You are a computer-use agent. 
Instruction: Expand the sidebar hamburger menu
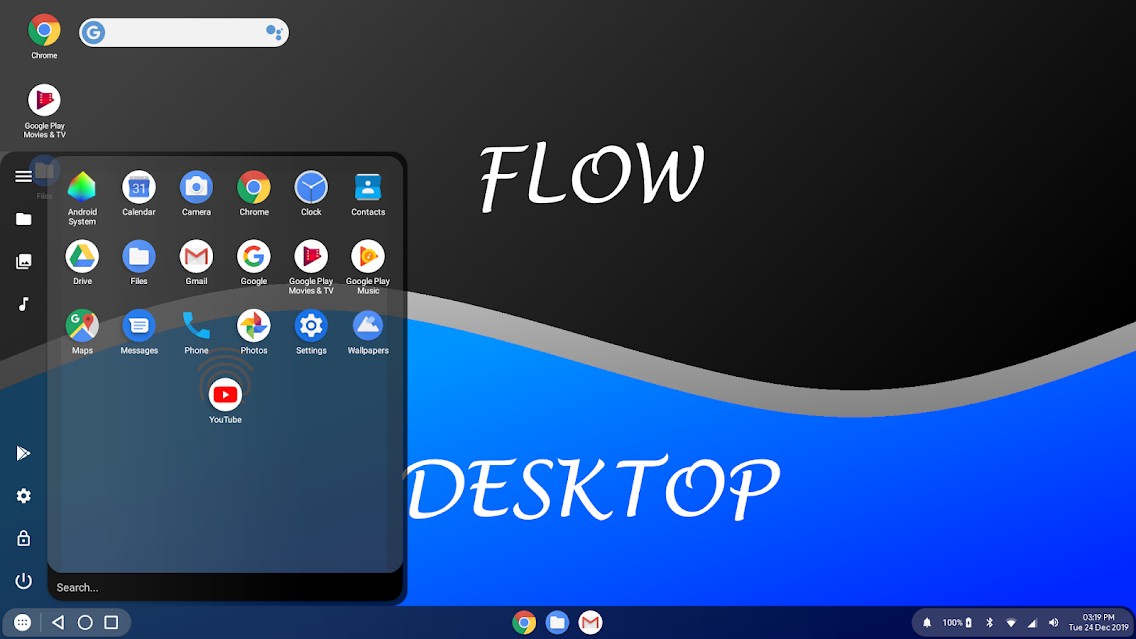pos(23,176)
